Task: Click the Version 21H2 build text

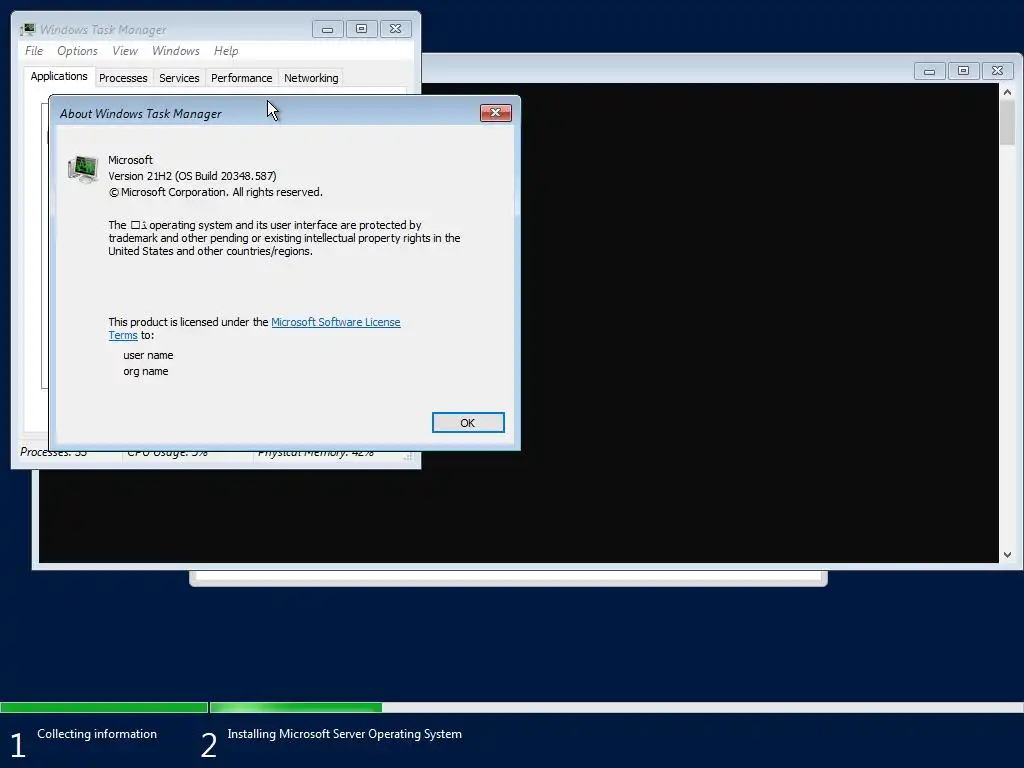Action: [x=192, y=176]
